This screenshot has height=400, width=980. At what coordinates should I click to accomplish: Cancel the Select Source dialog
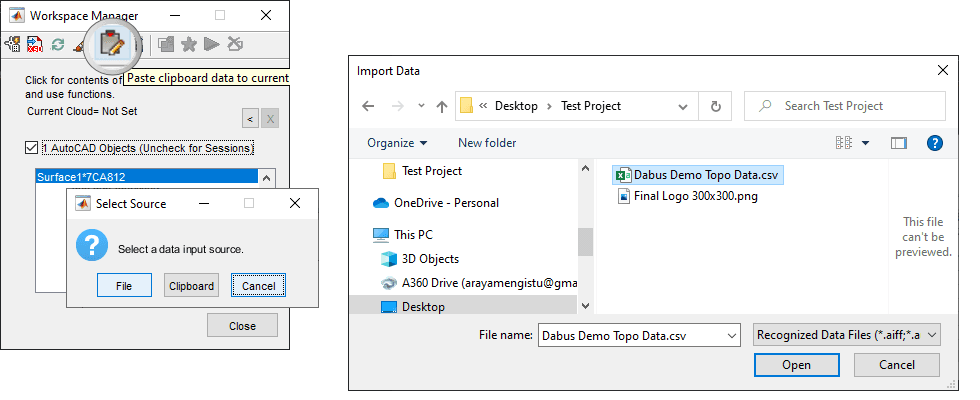pos(258,286)
